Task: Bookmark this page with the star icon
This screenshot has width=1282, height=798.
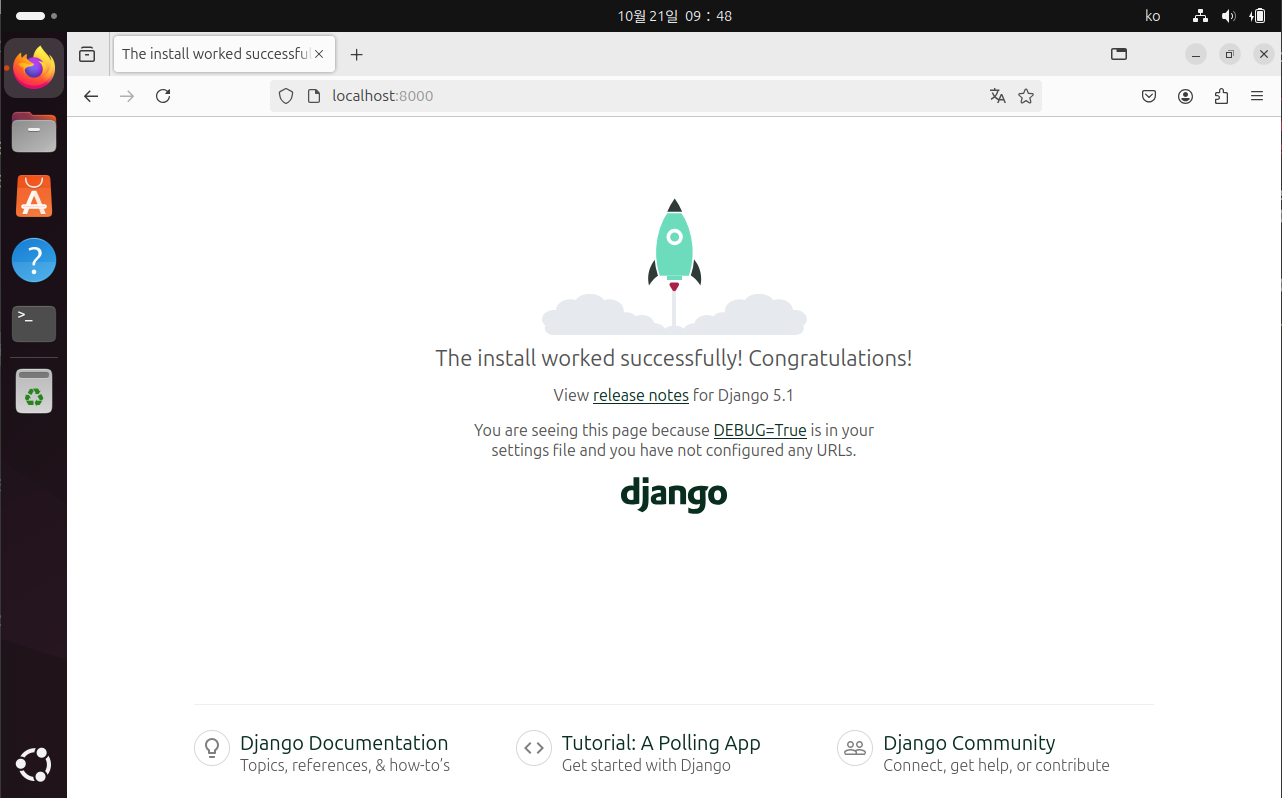Action: point(1026,96)
